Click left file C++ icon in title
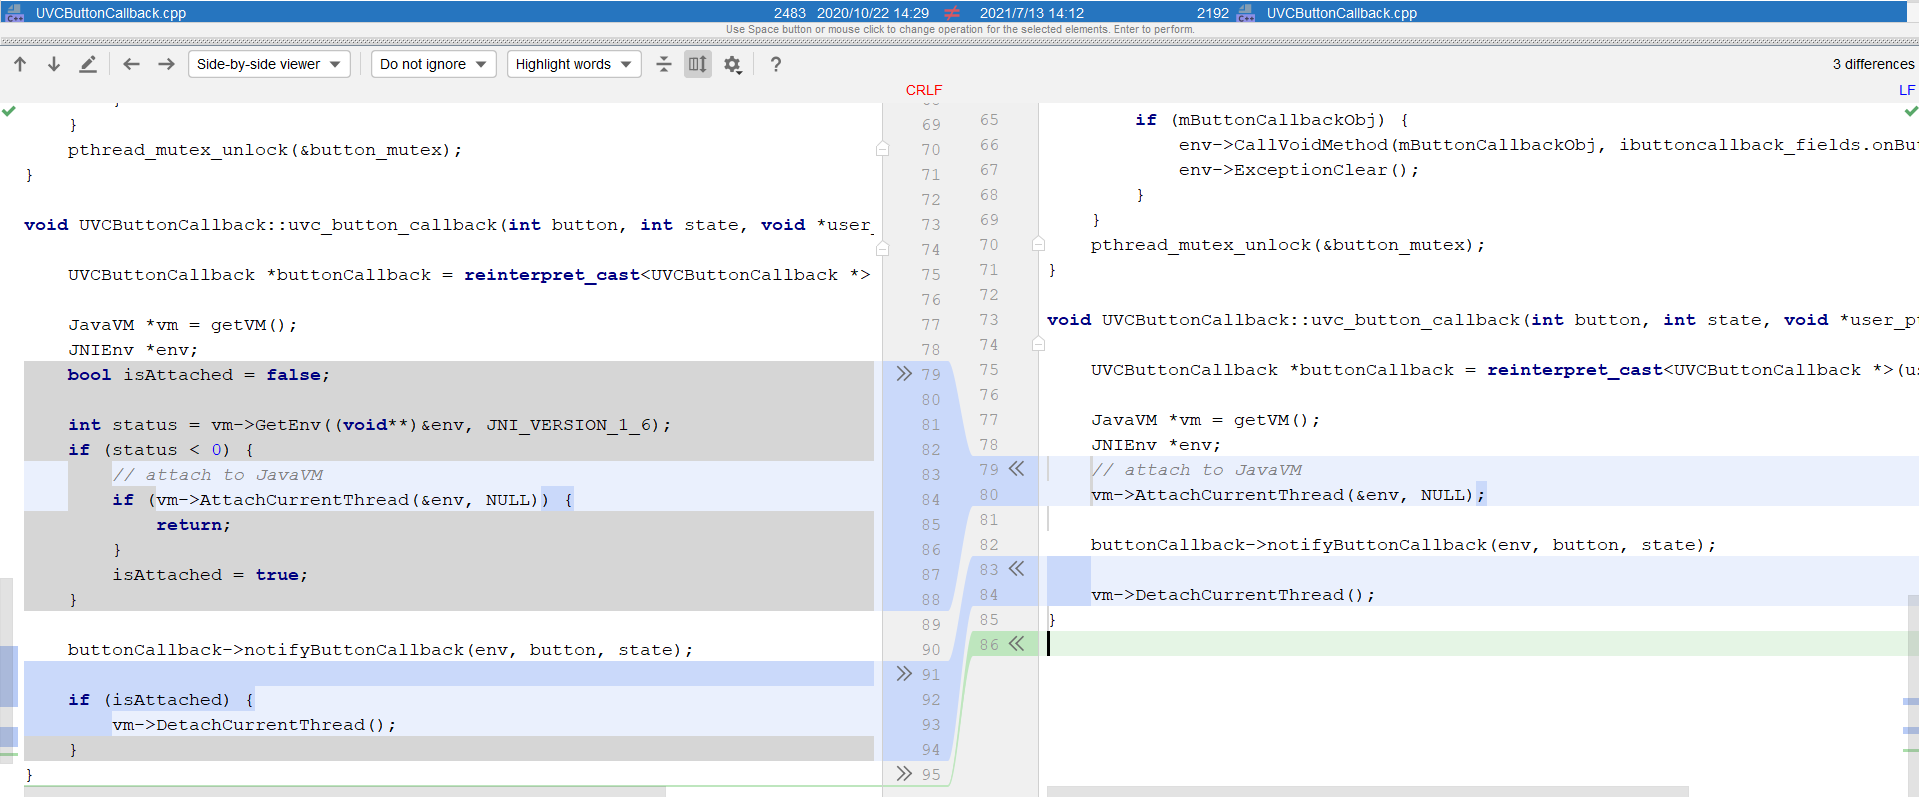Viewport: 1919px width, 797px height. tap(15, 13)
